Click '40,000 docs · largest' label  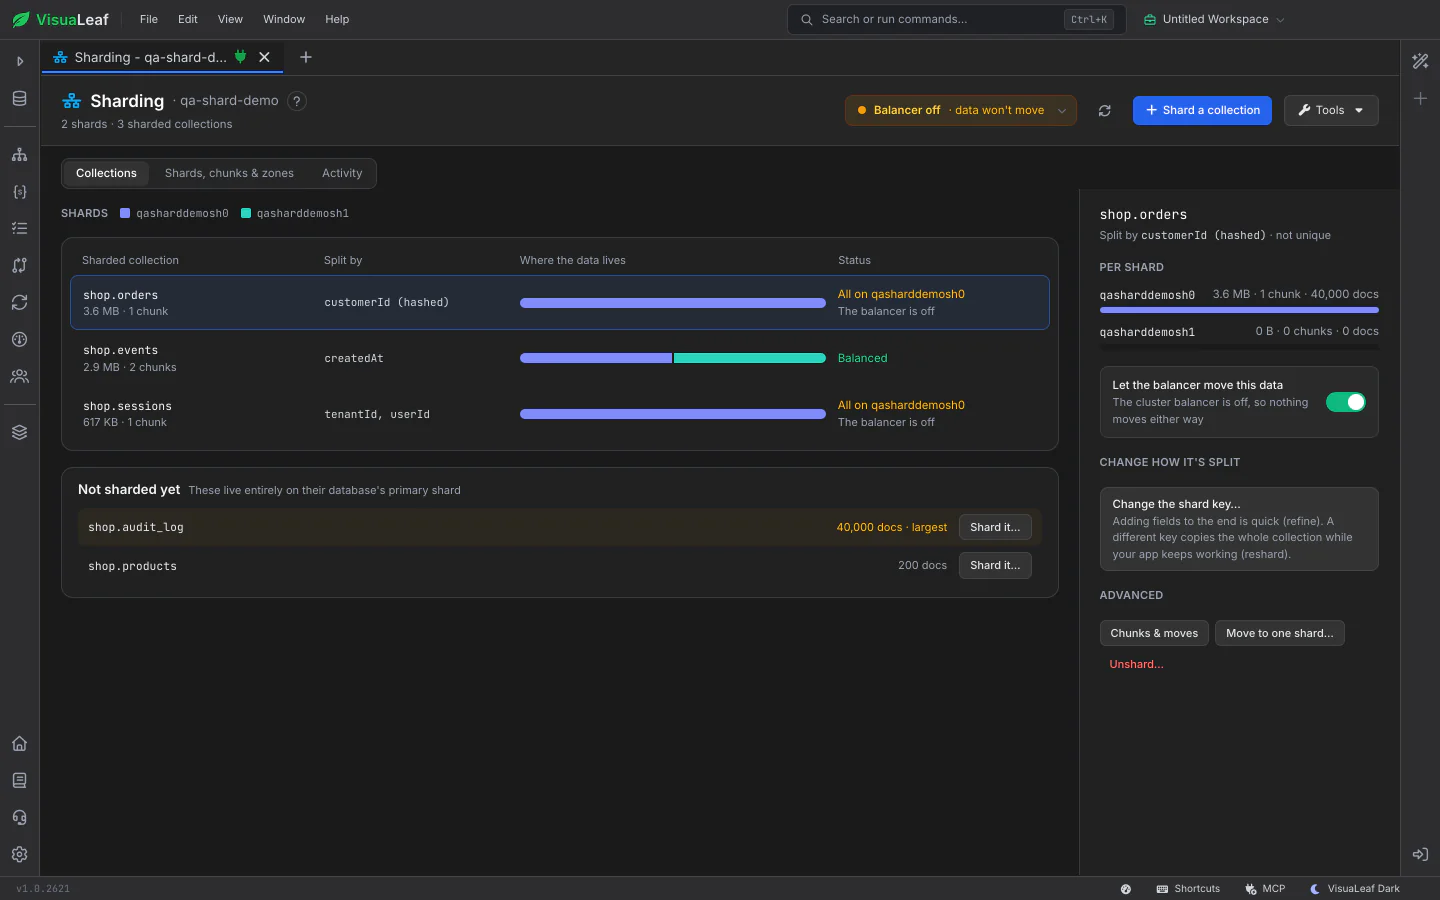pos(891,527)
